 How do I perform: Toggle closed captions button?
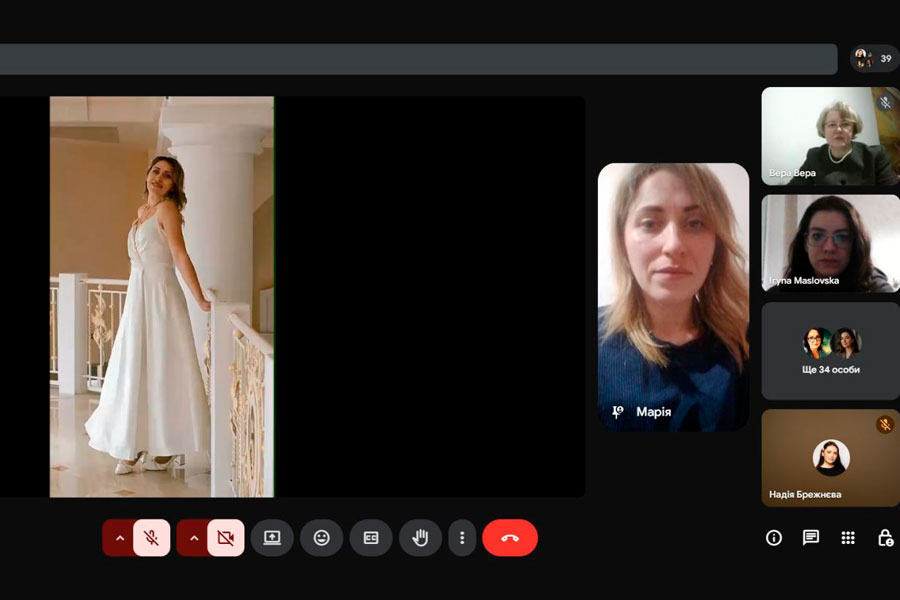pos(371,538)
